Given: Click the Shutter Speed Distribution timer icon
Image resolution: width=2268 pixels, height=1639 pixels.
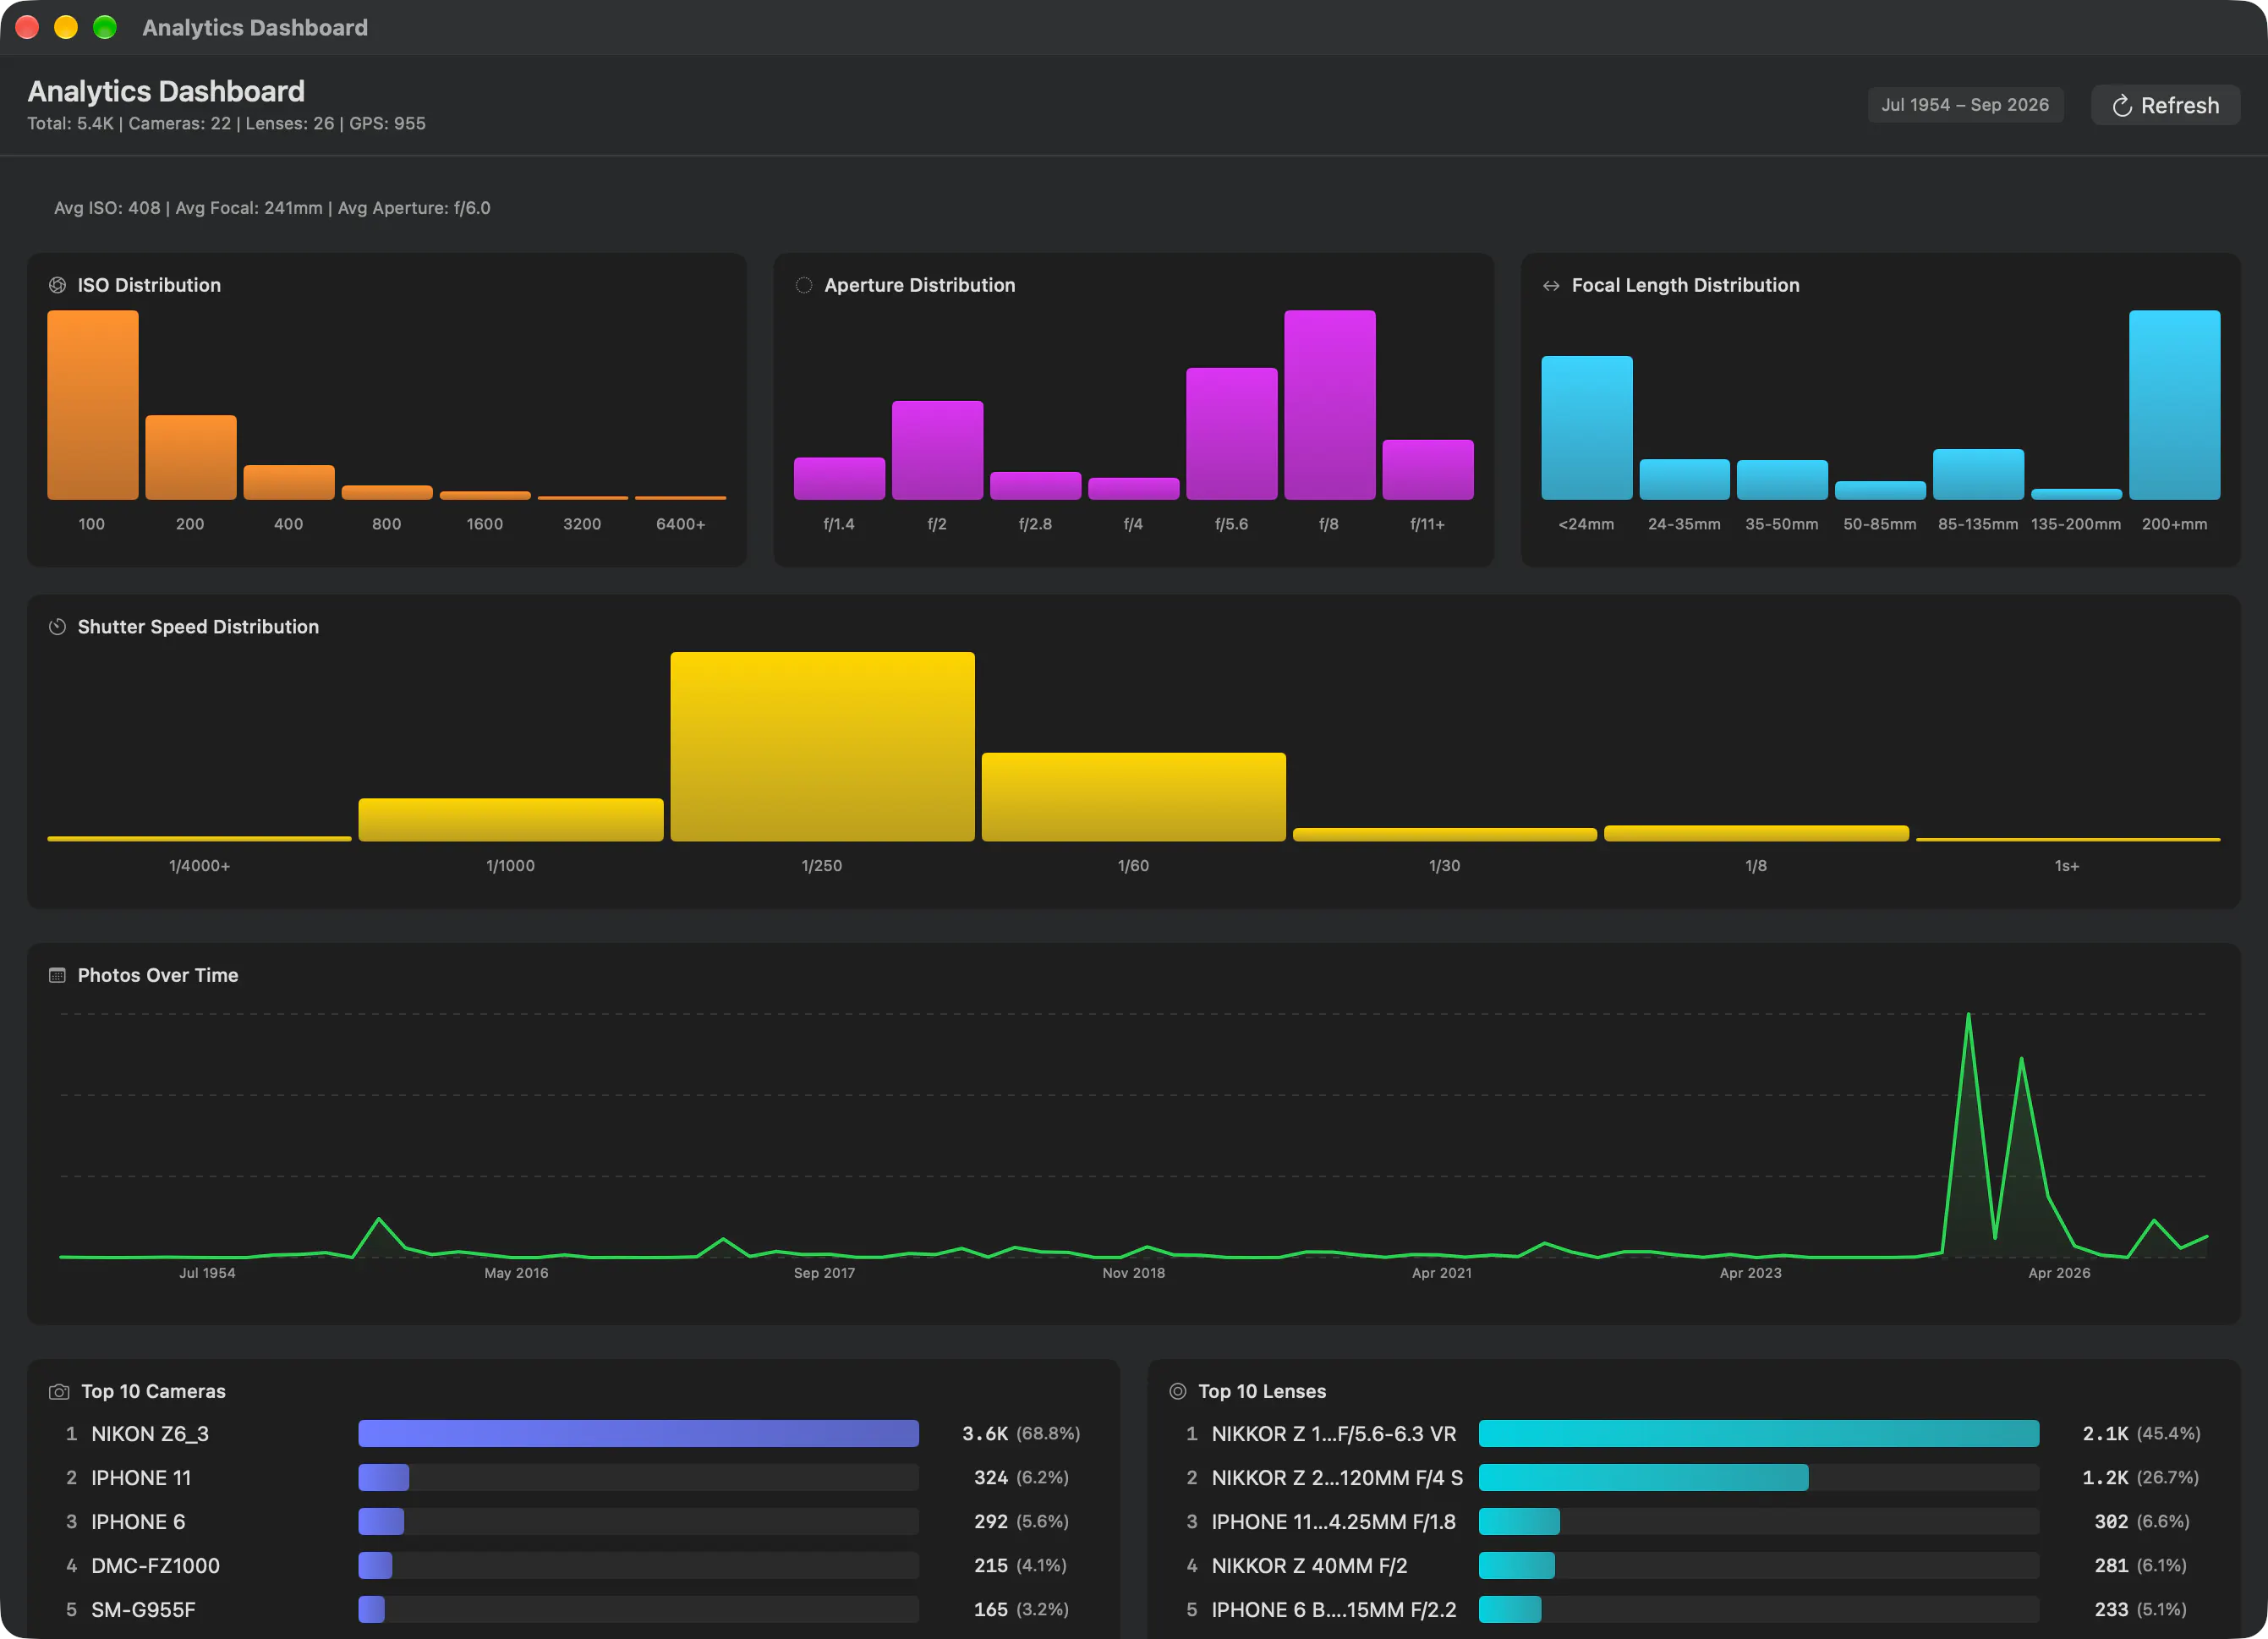Looking at the screenshot, I should pyautogui.click(x=58, y=627).
